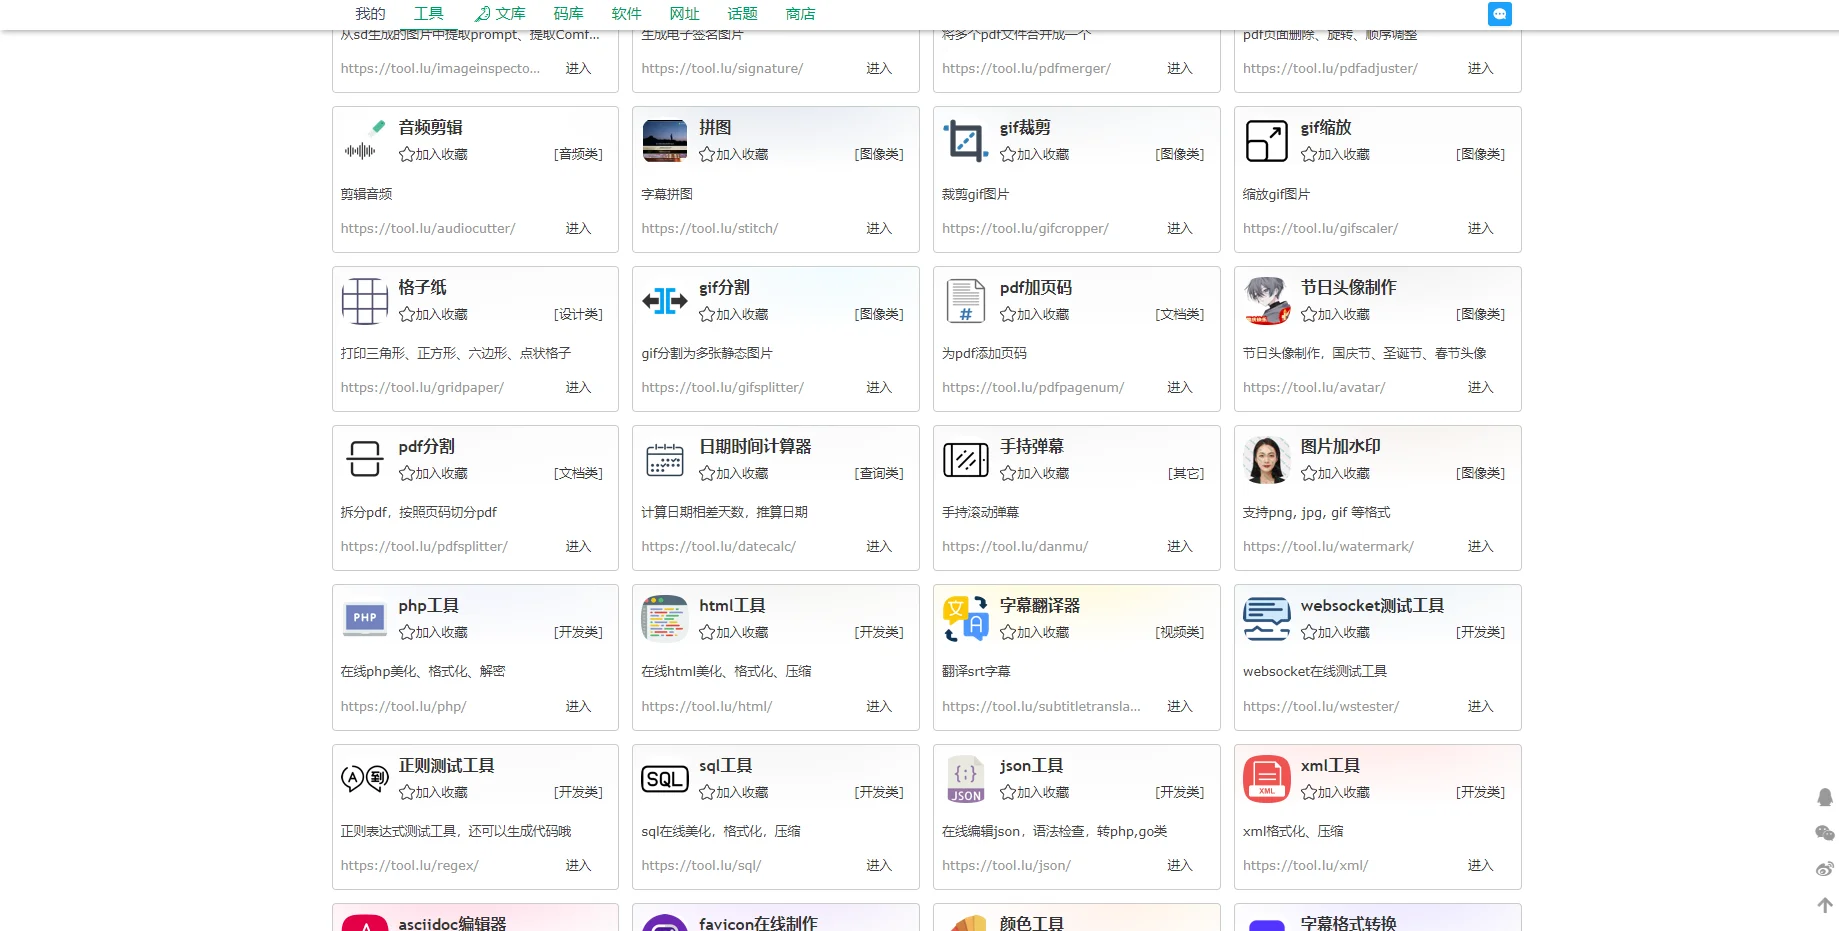Open the 网址 nav item
The width and height of the screenshot is (1839, 931).
coord(684,14)
